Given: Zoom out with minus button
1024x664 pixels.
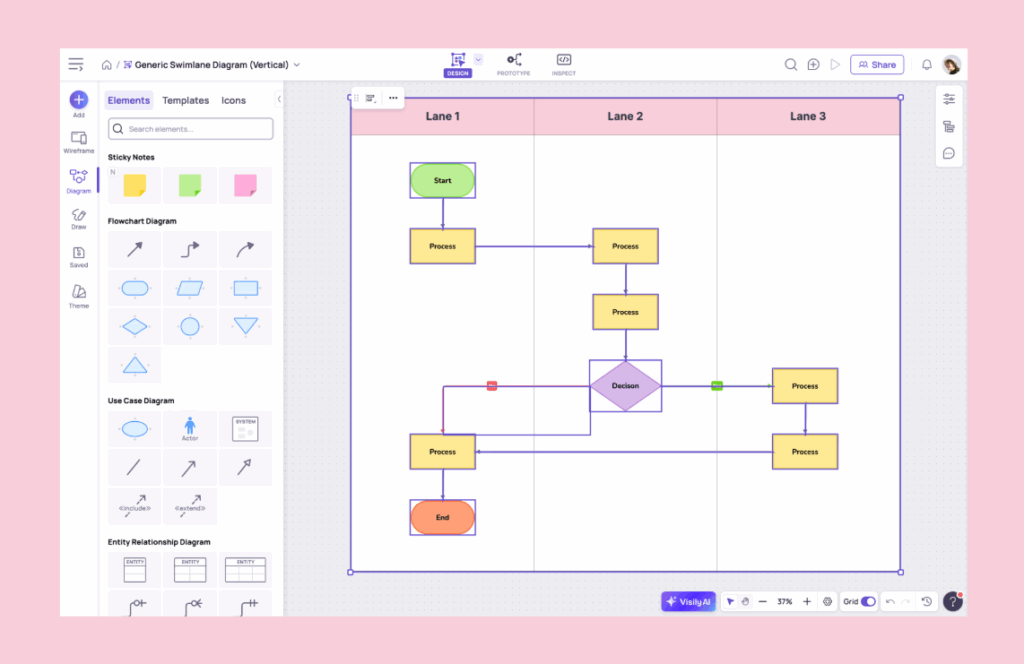Looking at the screenshot, I should (x=762, y=601).
